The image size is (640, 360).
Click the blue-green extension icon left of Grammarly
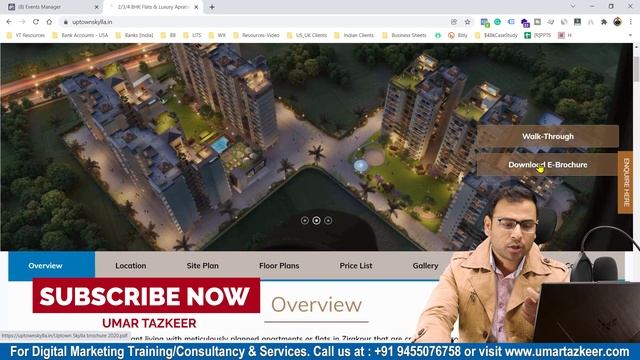pos(484,22)
